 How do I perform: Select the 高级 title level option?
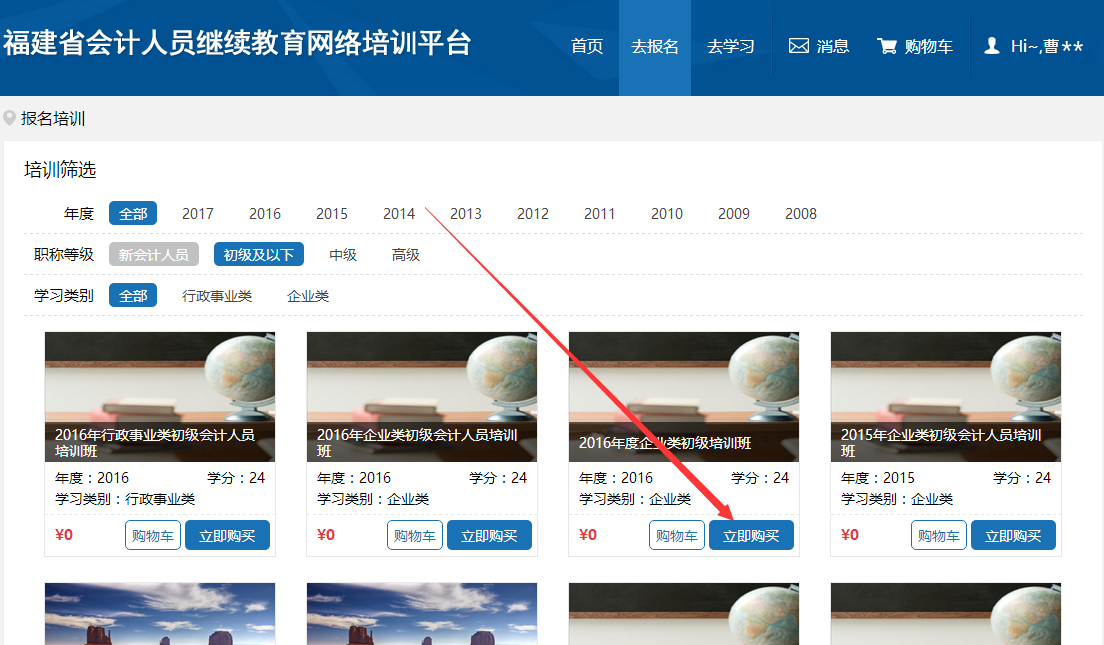pos(406,255)
